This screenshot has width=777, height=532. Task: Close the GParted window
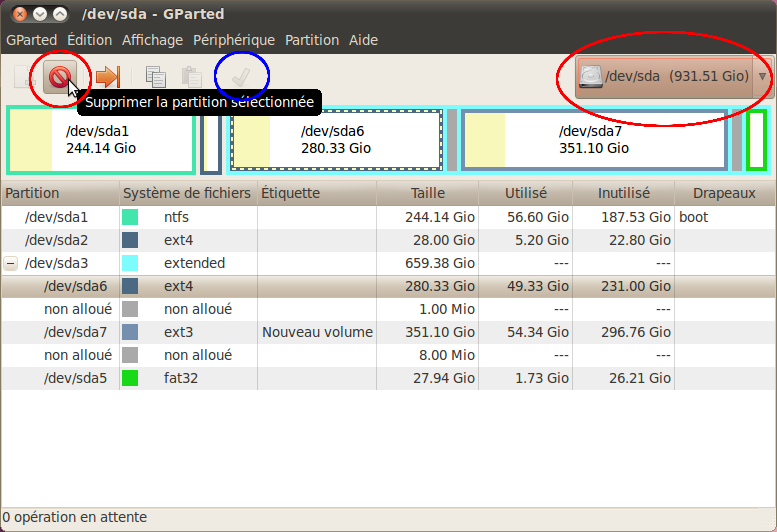pyautogui.click(x=20, y=14)
